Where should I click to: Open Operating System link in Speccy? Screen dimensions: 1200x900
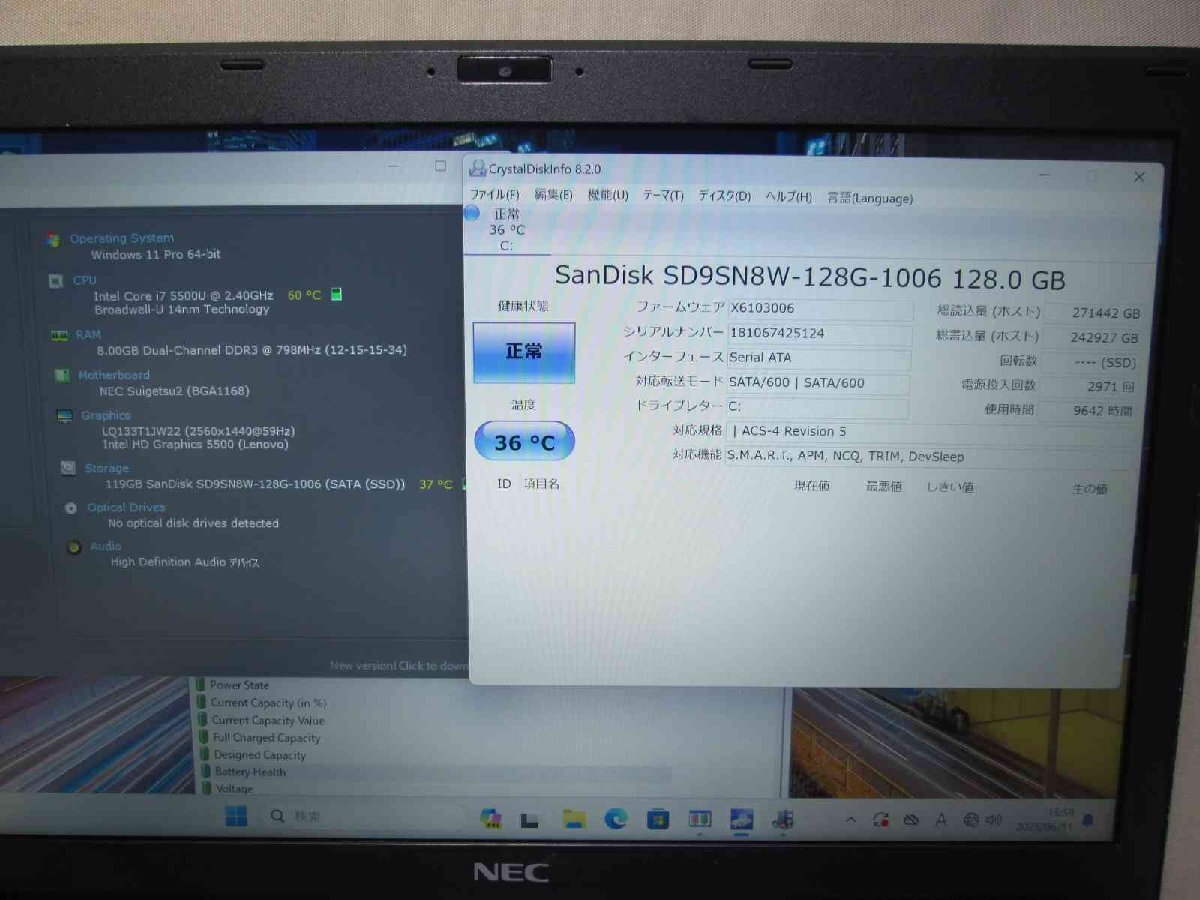121,238
